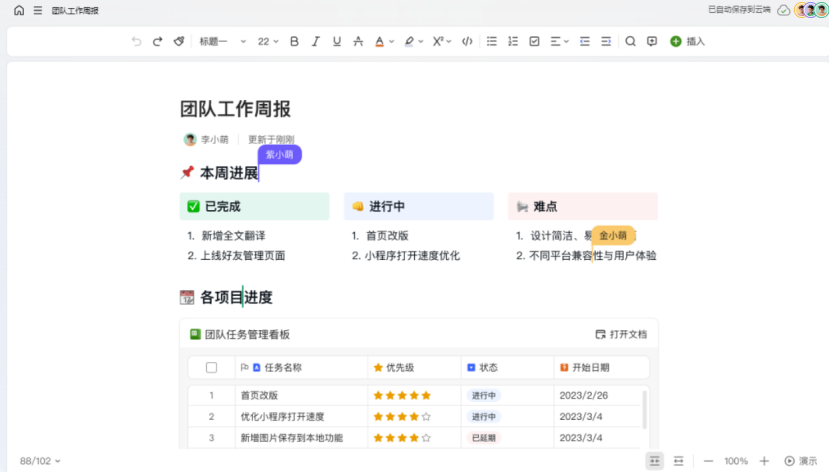Open search in document
The height and width of the screenshot is (472, 830).
(x=630, y=41)
